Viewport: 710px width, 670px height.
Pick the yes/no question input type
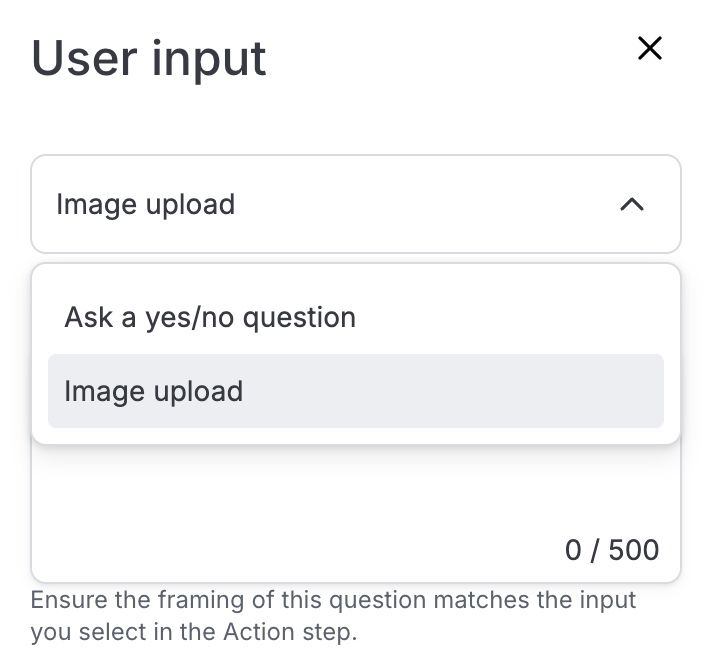click(x=210, y=318)
